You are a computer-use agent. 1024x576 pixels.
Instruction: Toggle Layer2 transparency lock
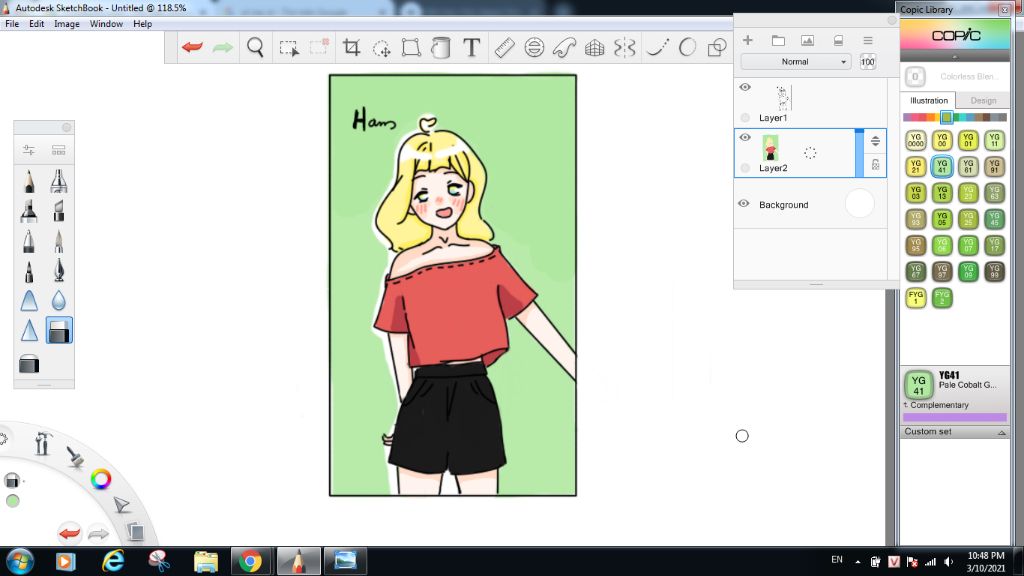[x=875, y=165]
